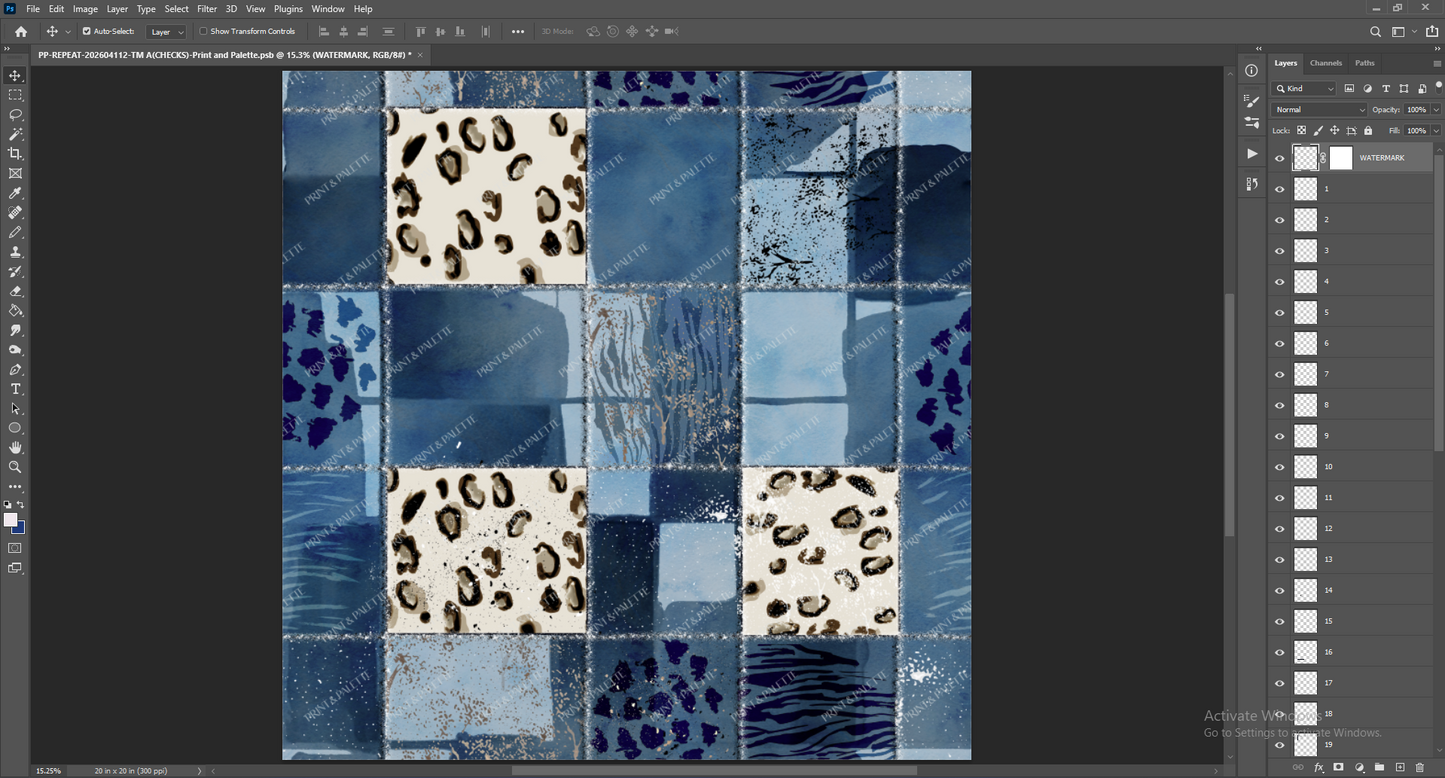Lock layer position with the move-arrows button
1445x778 pixels.
pyautogui.click(x=1335, y=131)
